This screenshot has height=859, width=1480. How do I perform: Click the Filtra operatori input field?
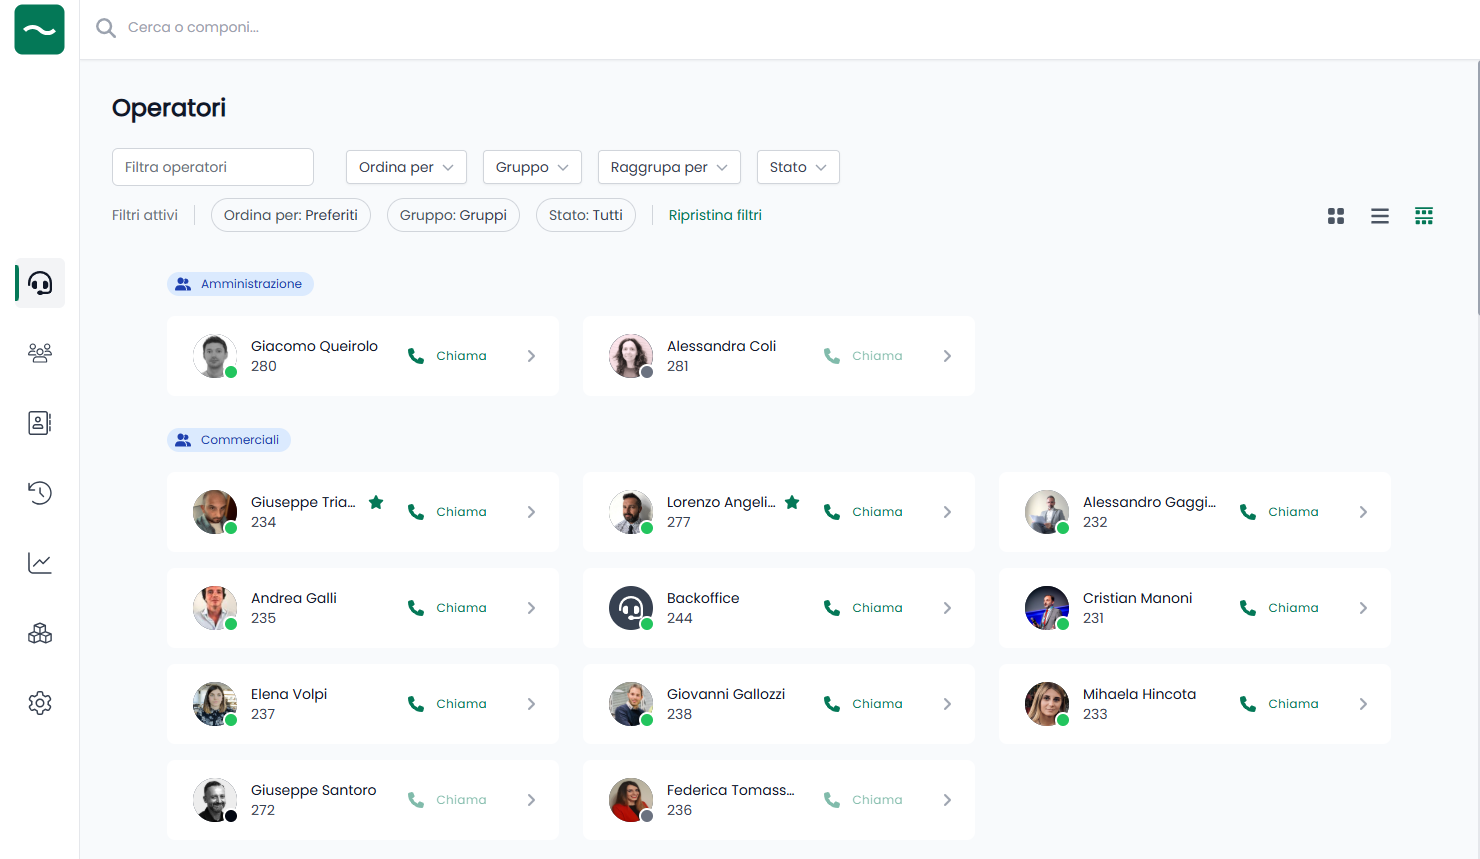click(213, 167)
